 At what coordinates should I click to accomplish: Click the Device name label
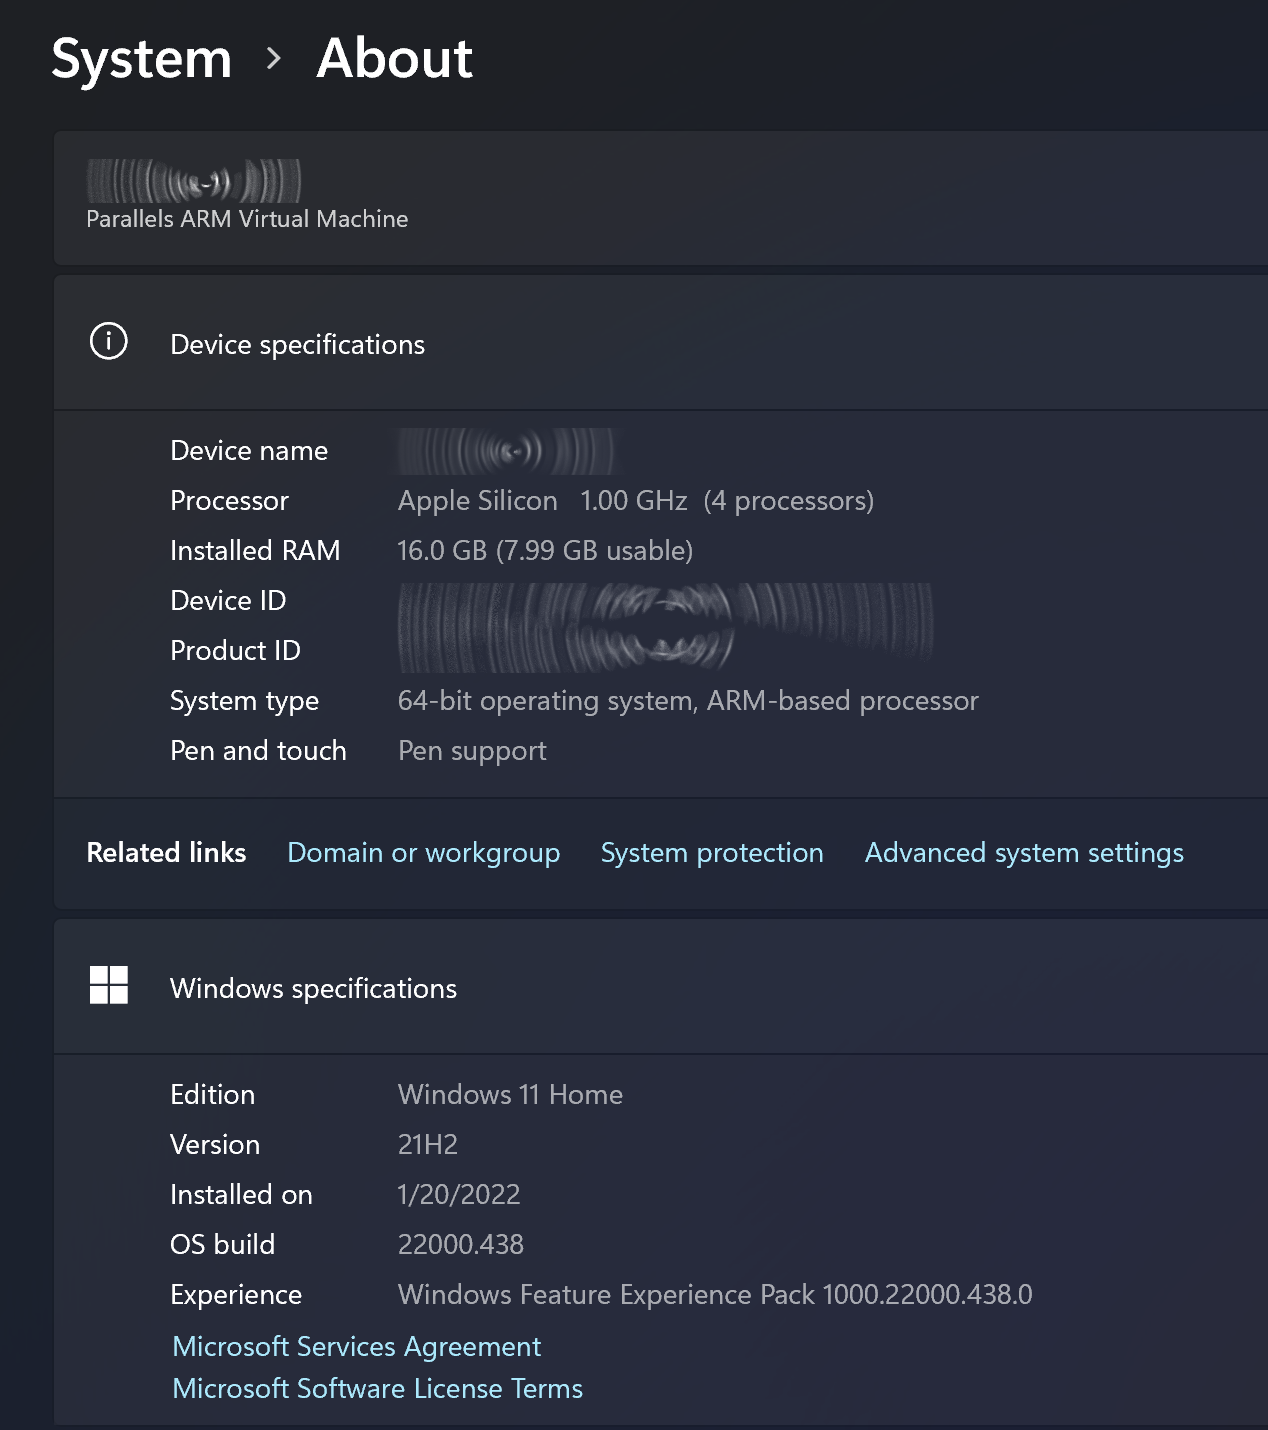coord(249,451)
